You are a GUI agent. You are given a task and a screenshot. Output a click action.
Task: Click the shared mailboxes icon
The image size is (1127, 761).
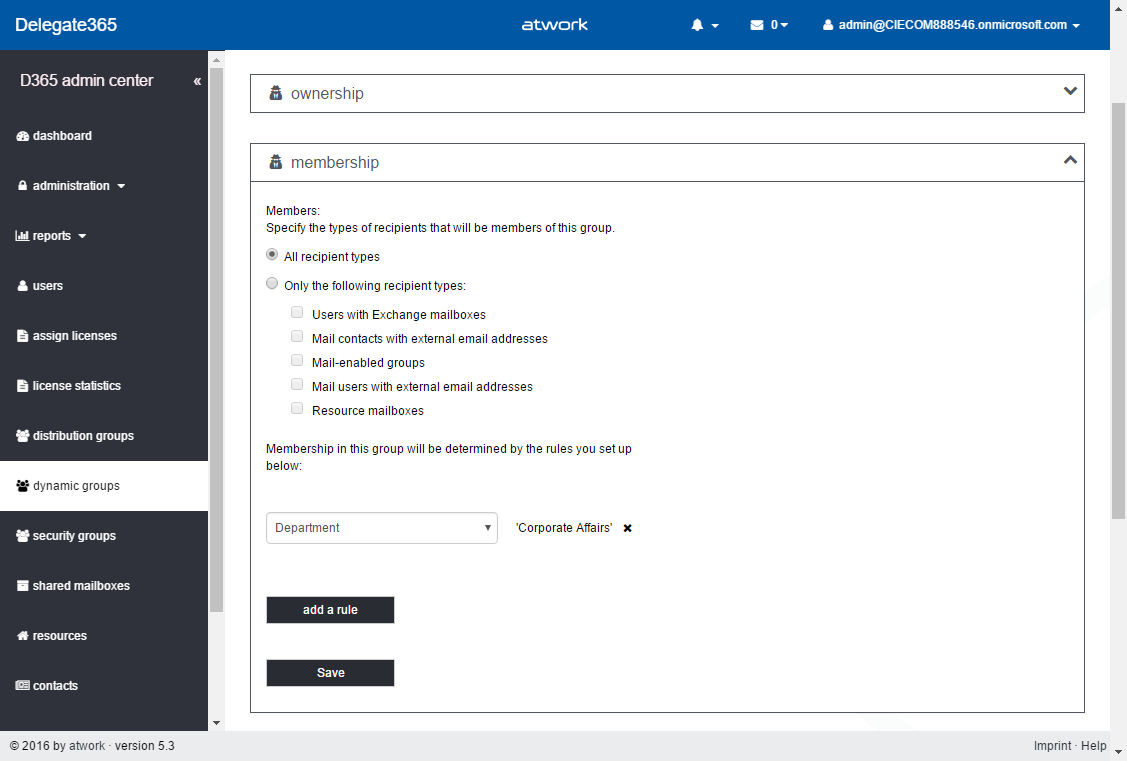tap(23, 586)
